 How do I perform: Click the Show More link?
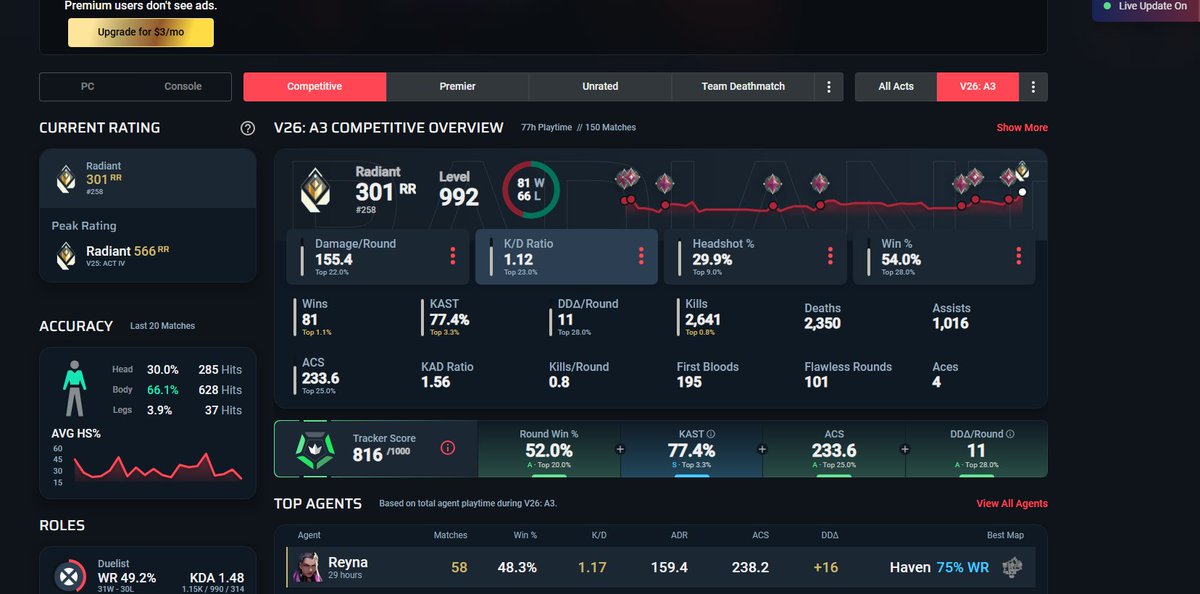[x=1022, y=128]
